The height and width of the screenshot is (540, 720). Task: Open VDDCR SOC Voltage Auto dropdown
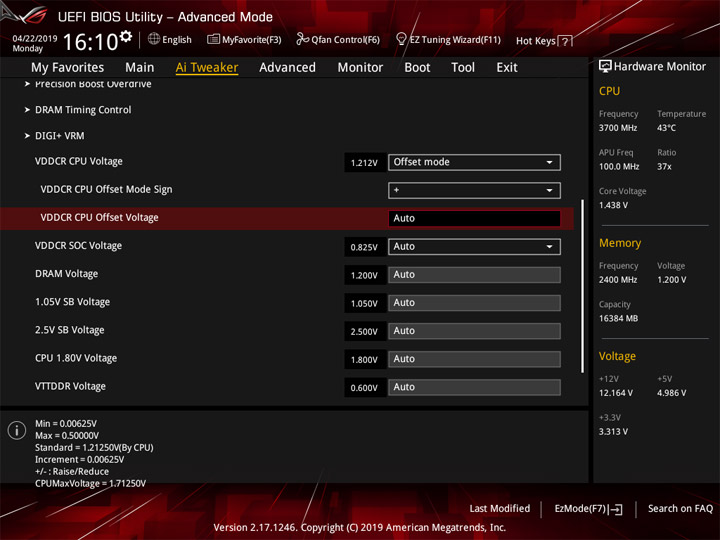click(474, 247)
